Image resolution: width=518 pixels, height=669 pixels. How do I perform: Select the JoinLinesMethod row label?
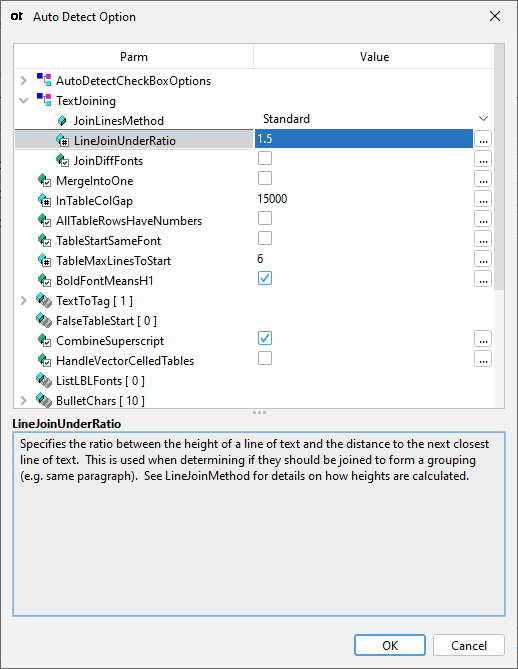tap(119, 121)
